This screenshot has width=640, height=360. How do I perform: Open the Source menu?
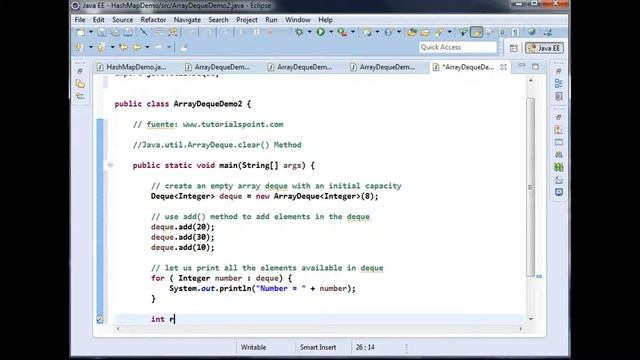(x=122, y=20)
